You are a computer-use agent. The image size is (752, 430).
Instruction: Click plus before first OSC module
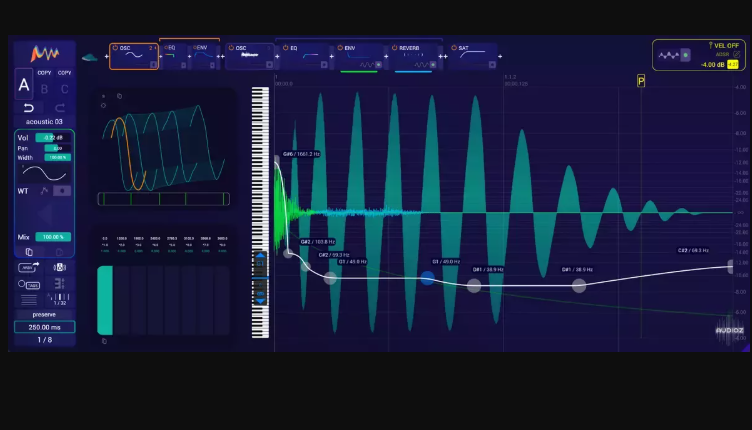pos(106,56)
